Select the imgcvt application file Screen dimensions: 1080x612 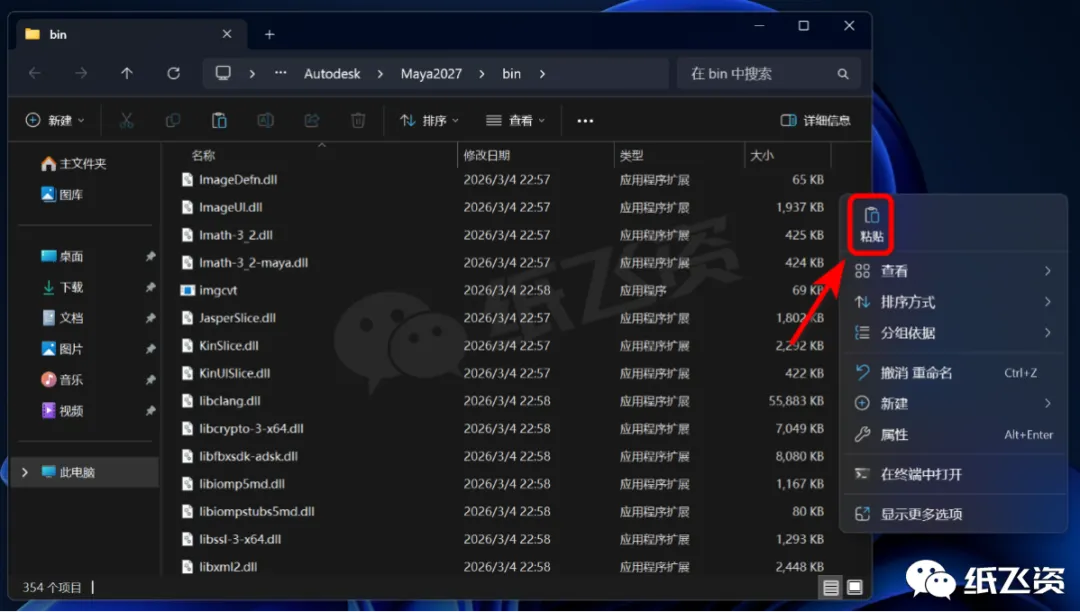504,291
